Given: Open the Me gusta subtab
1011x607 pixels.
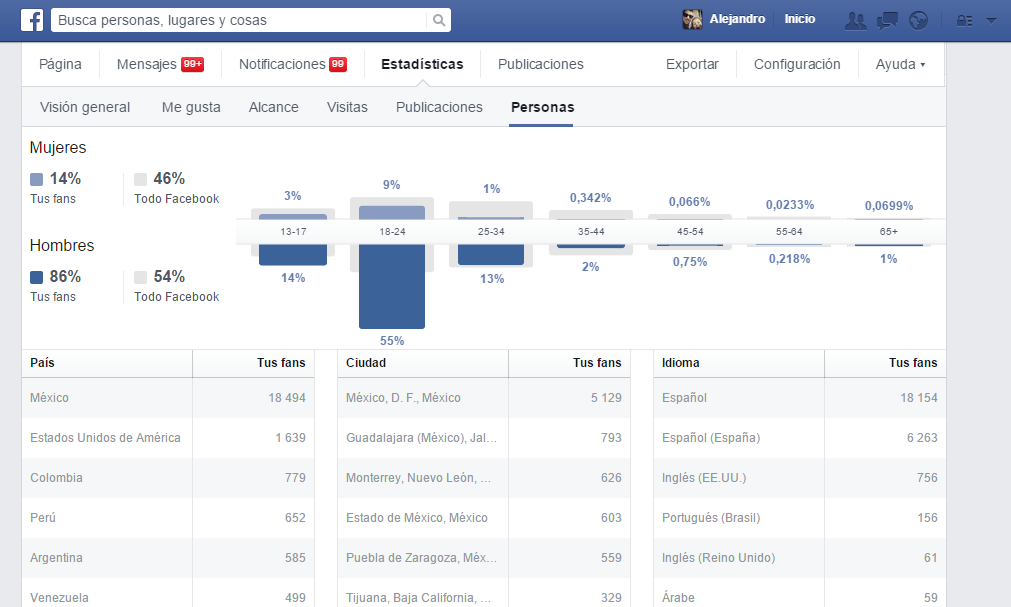Looking at the screenshot, I should pyautogui.click(x=191, y=107).
